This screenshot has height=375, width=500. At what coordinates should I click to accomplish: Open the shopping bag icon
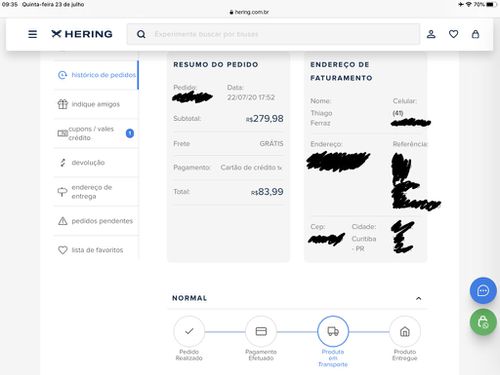475,34
